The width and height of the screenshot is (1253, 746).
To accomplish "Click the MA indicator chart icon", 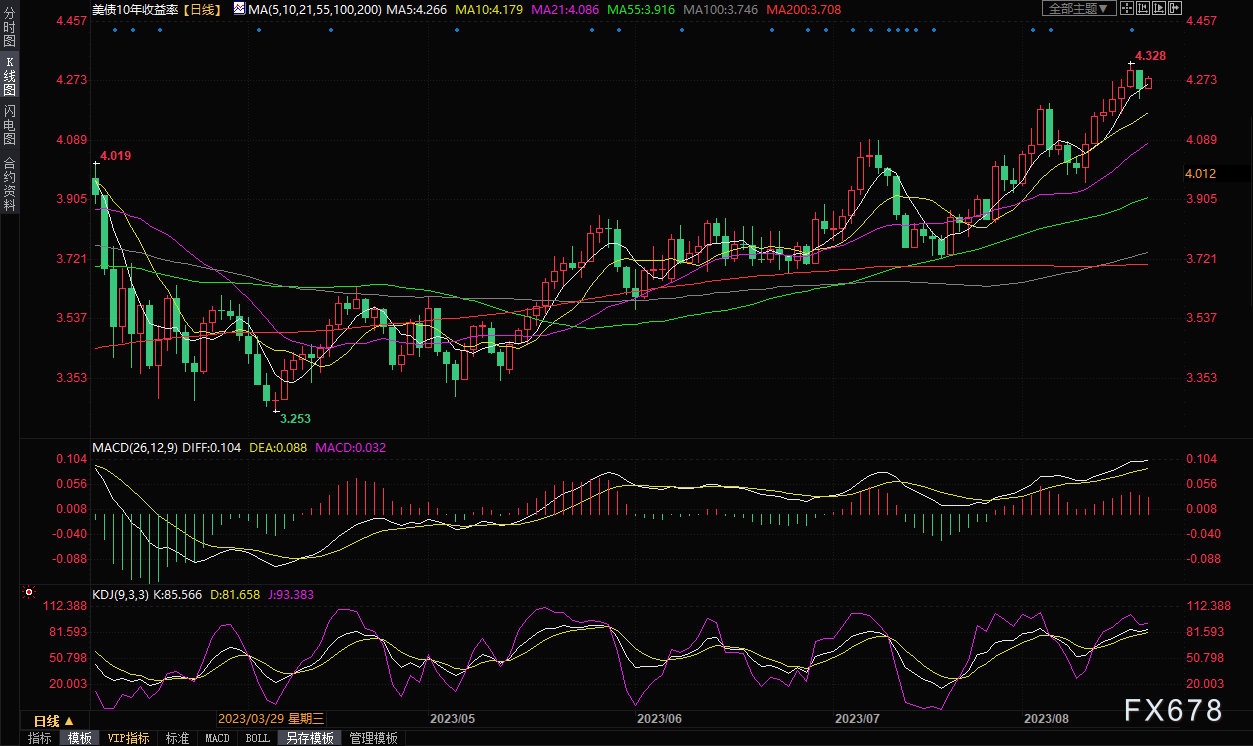I will click(238, 9).
